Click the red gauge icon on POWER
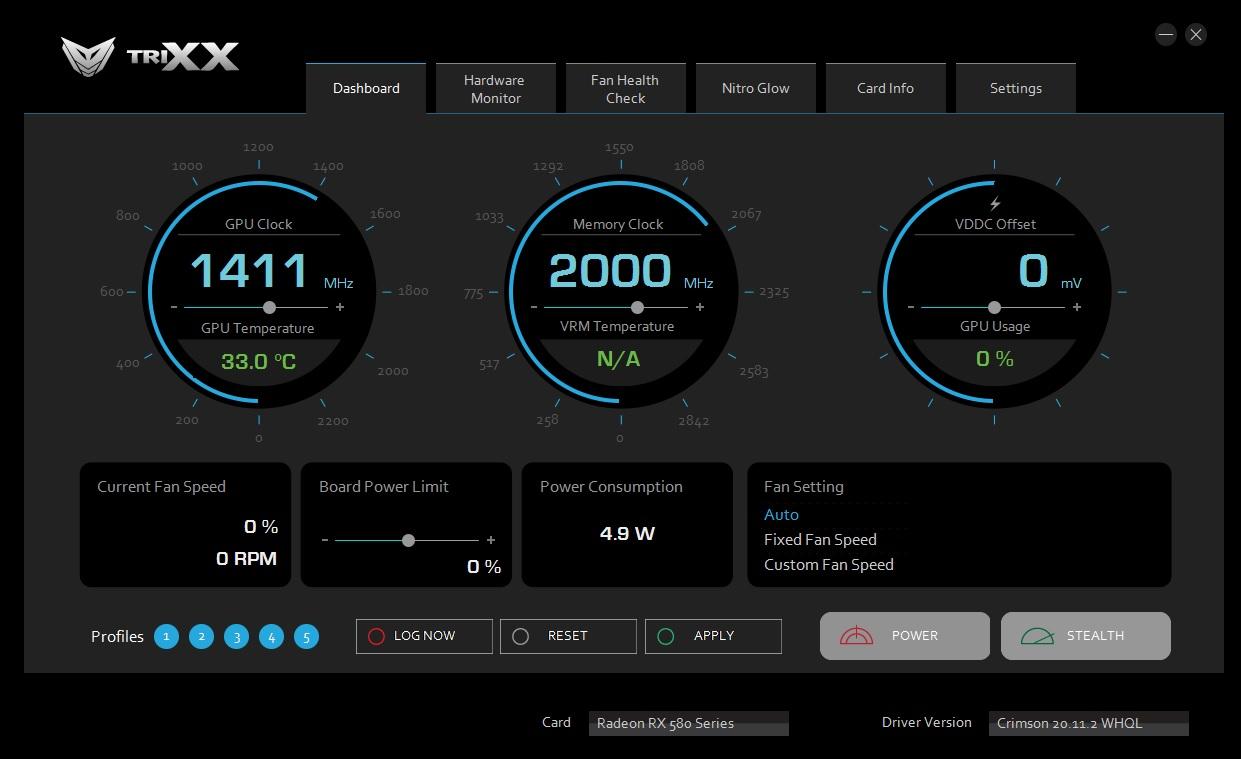The image size is (1241, 759). click(x=857, y=636)
